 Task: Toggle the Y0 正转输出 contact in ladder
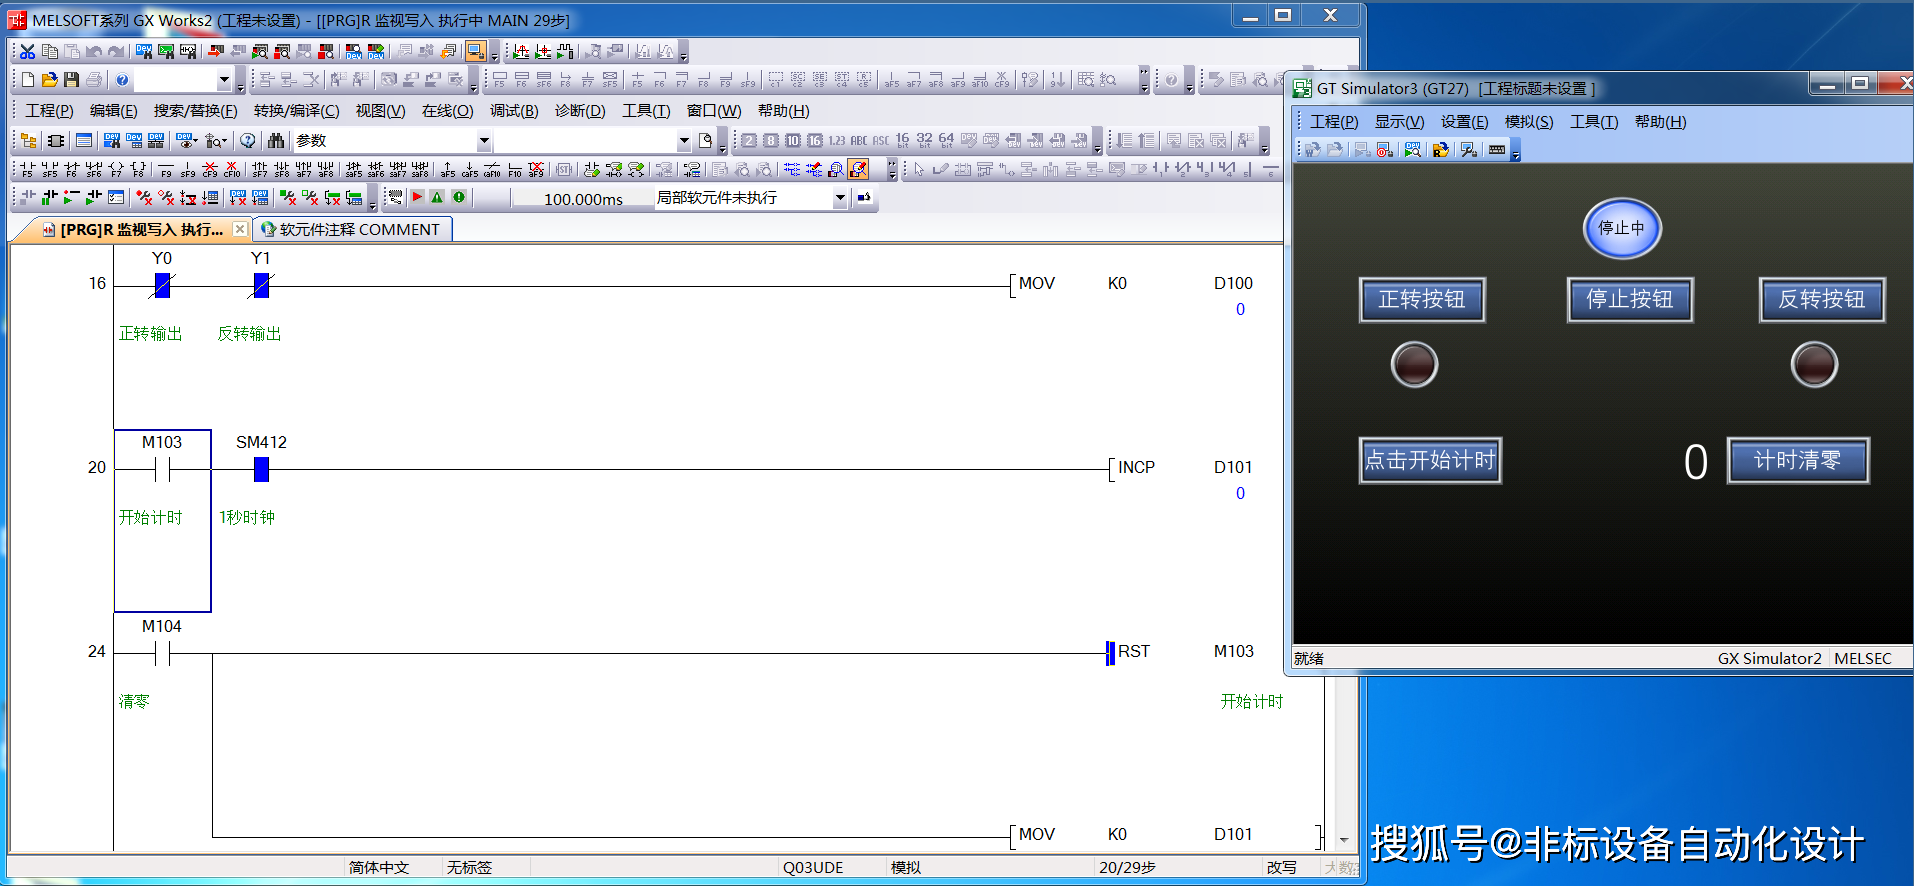[162, 286]
